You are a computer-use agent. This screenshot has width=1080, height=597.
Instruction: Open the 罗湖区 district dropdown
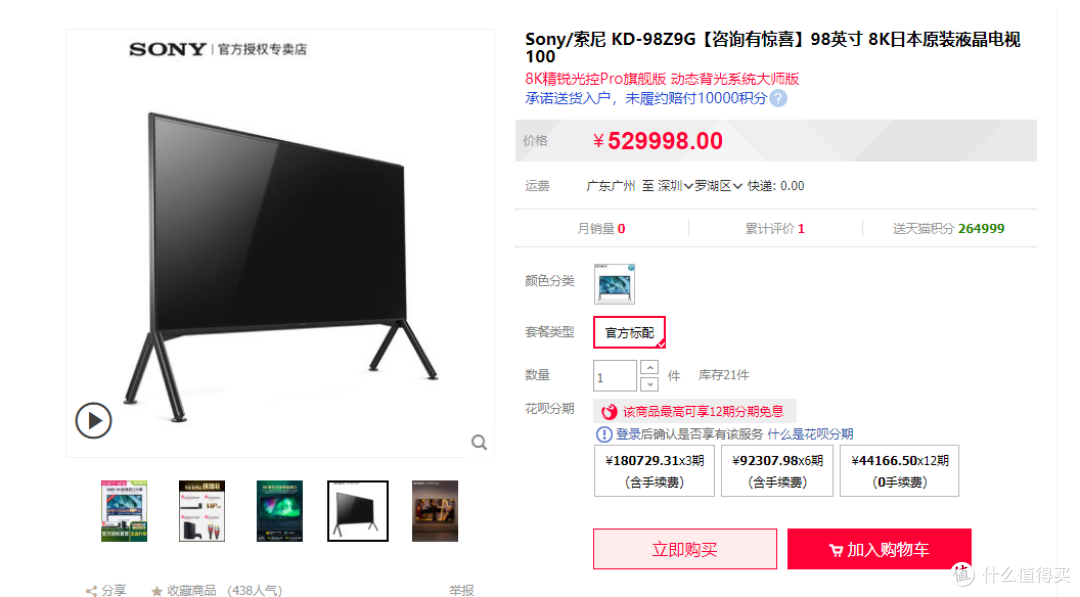tap(718, 186)
